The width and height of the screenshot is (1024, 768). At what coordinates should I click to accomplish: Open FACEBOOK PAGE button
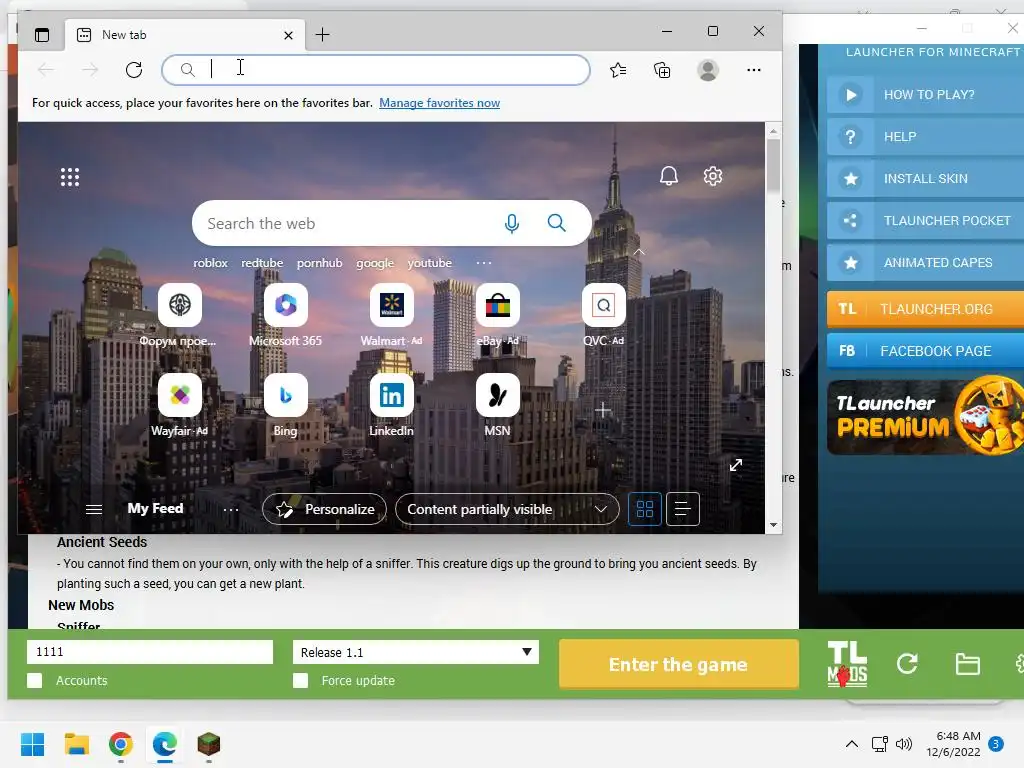925,351
